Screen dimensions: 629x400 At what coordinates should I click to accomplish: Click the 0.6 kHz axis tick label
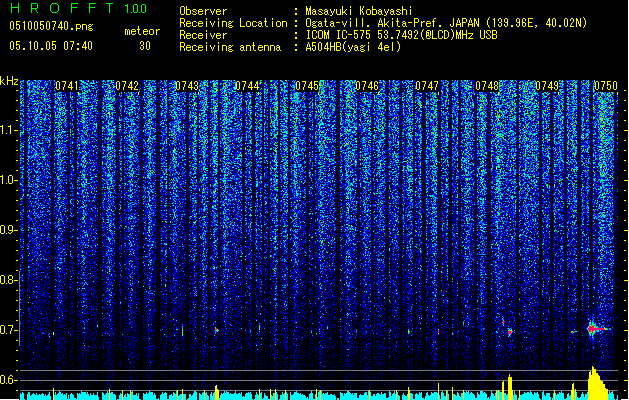pos(8,380)
